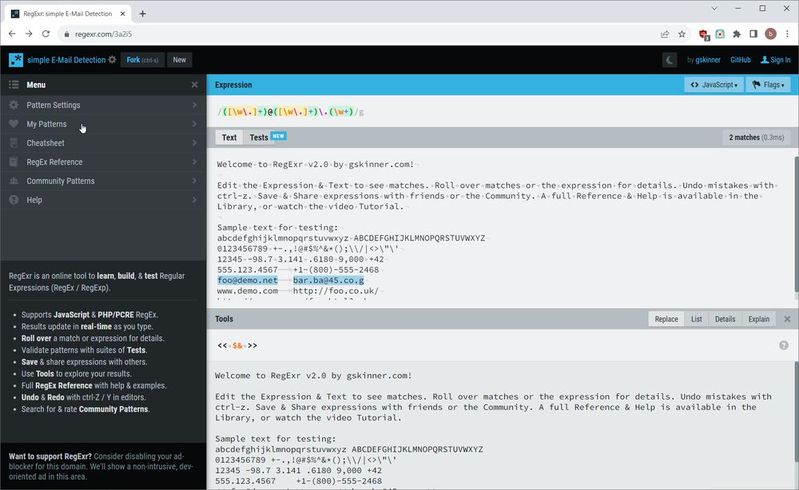Open the gskinner link
799x490 pixels.
(708, 60)
